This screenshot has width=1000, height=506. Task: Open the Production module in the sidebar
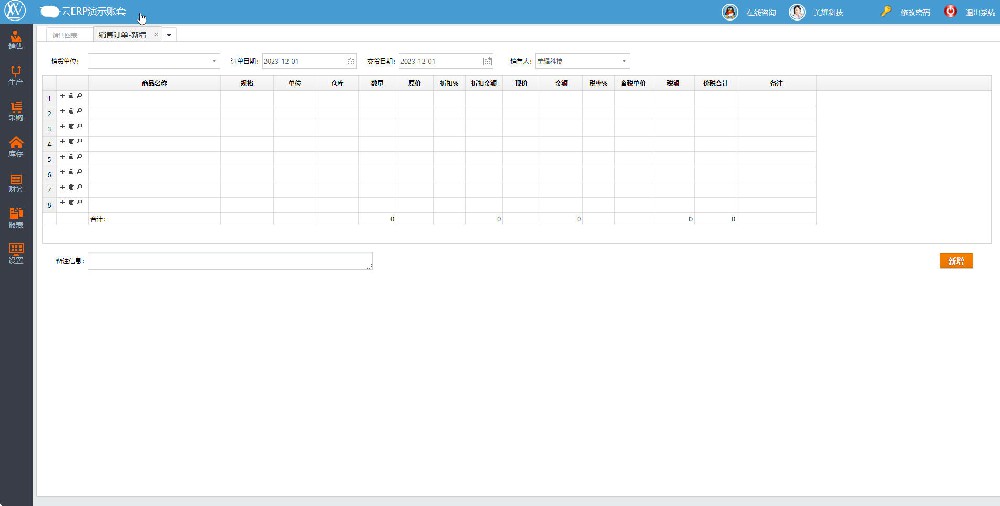tap(16, 75)
